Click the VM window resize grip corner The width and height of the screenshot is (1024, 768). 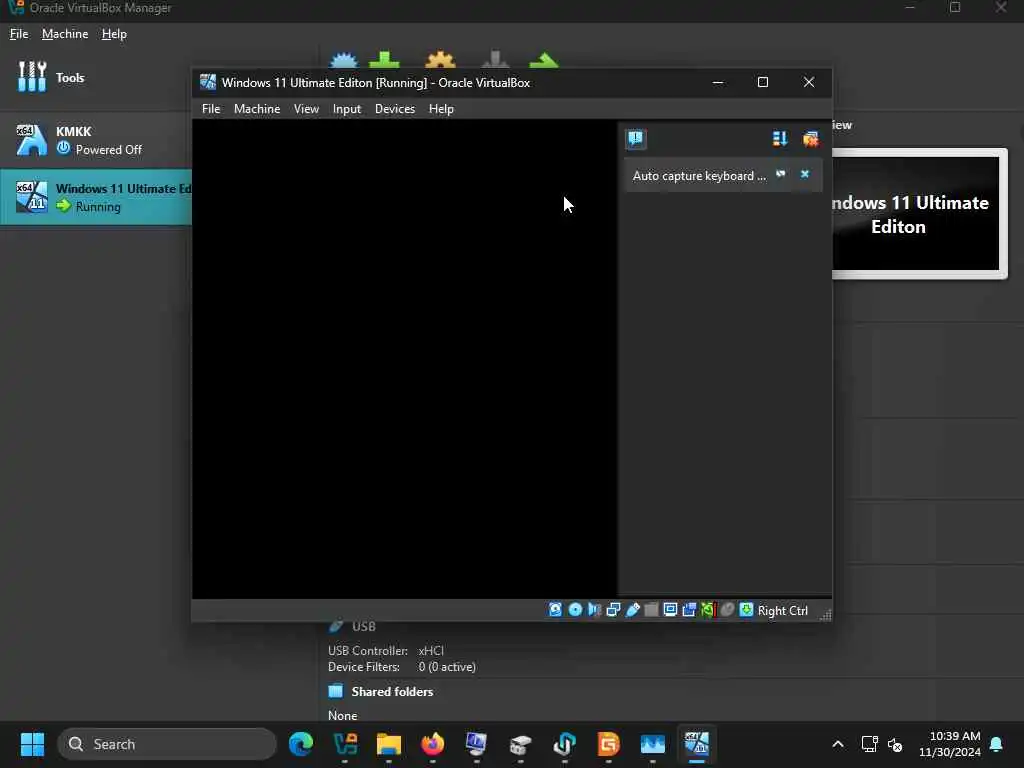pos(826,615)
